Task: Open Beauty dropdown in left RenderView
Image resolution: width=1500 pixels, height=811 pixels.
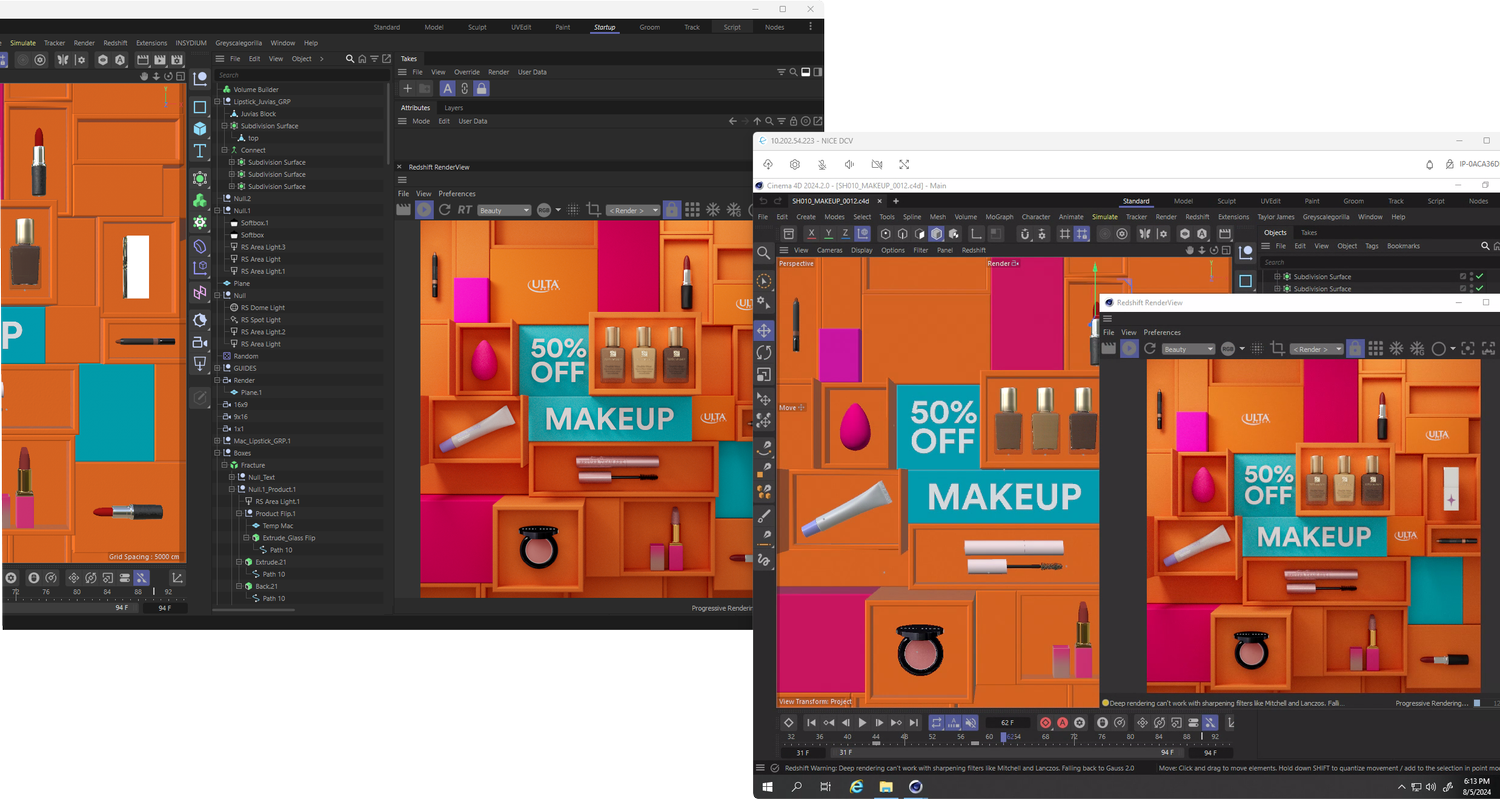Action: click(x=504, y=210)
